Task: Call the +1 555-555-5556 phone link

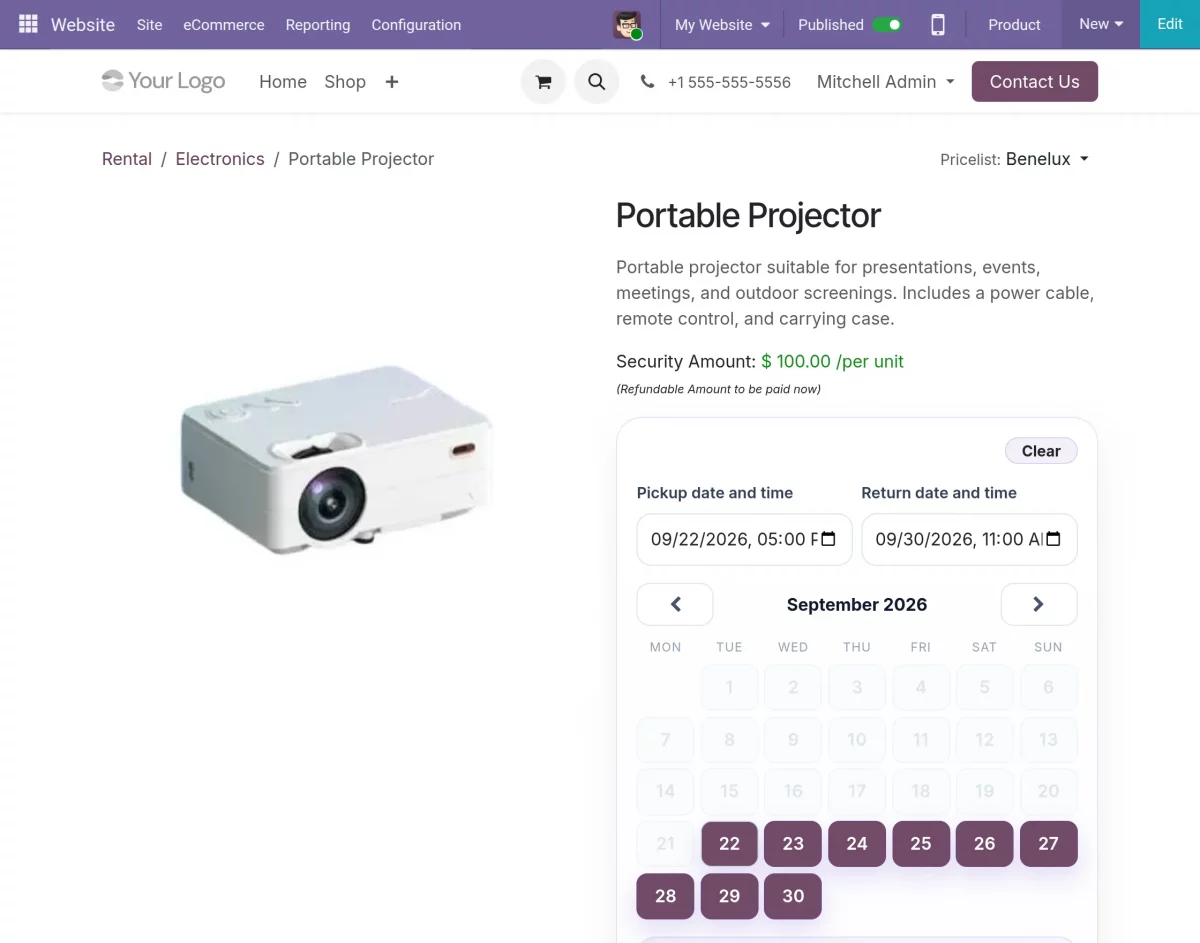Action: click(x=729, y=82)
